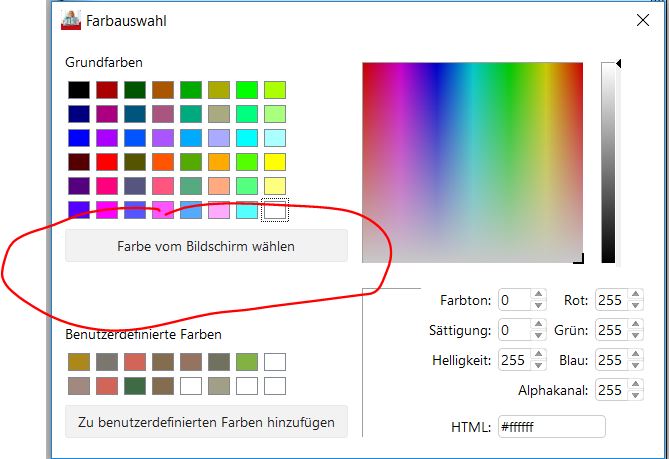Click the Blau value field
This screenshot has width=669, height=459.
tap(612, 360)
